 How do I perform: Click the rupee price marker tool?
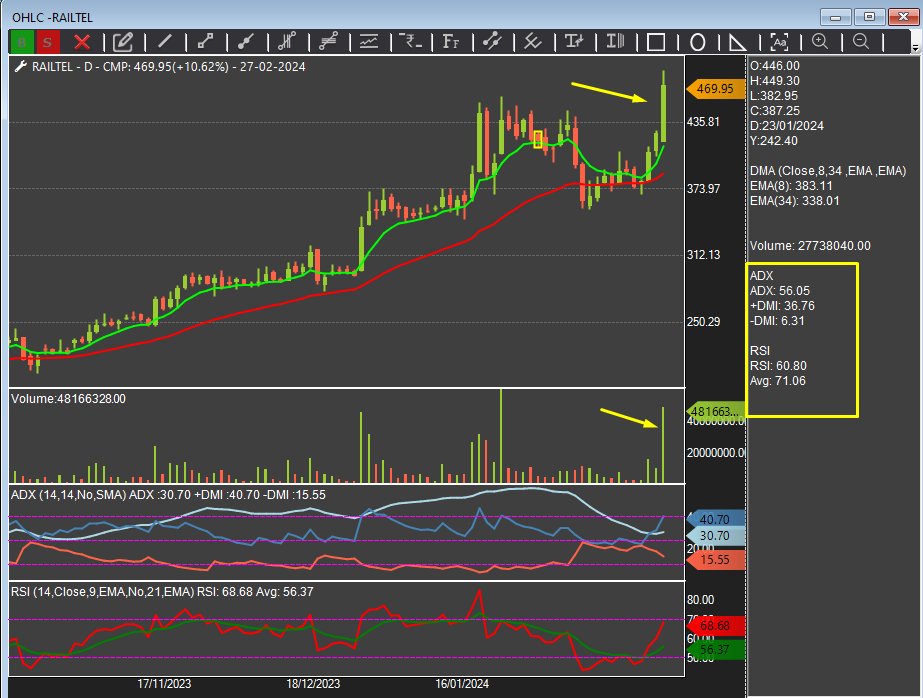tap(410, 41)
